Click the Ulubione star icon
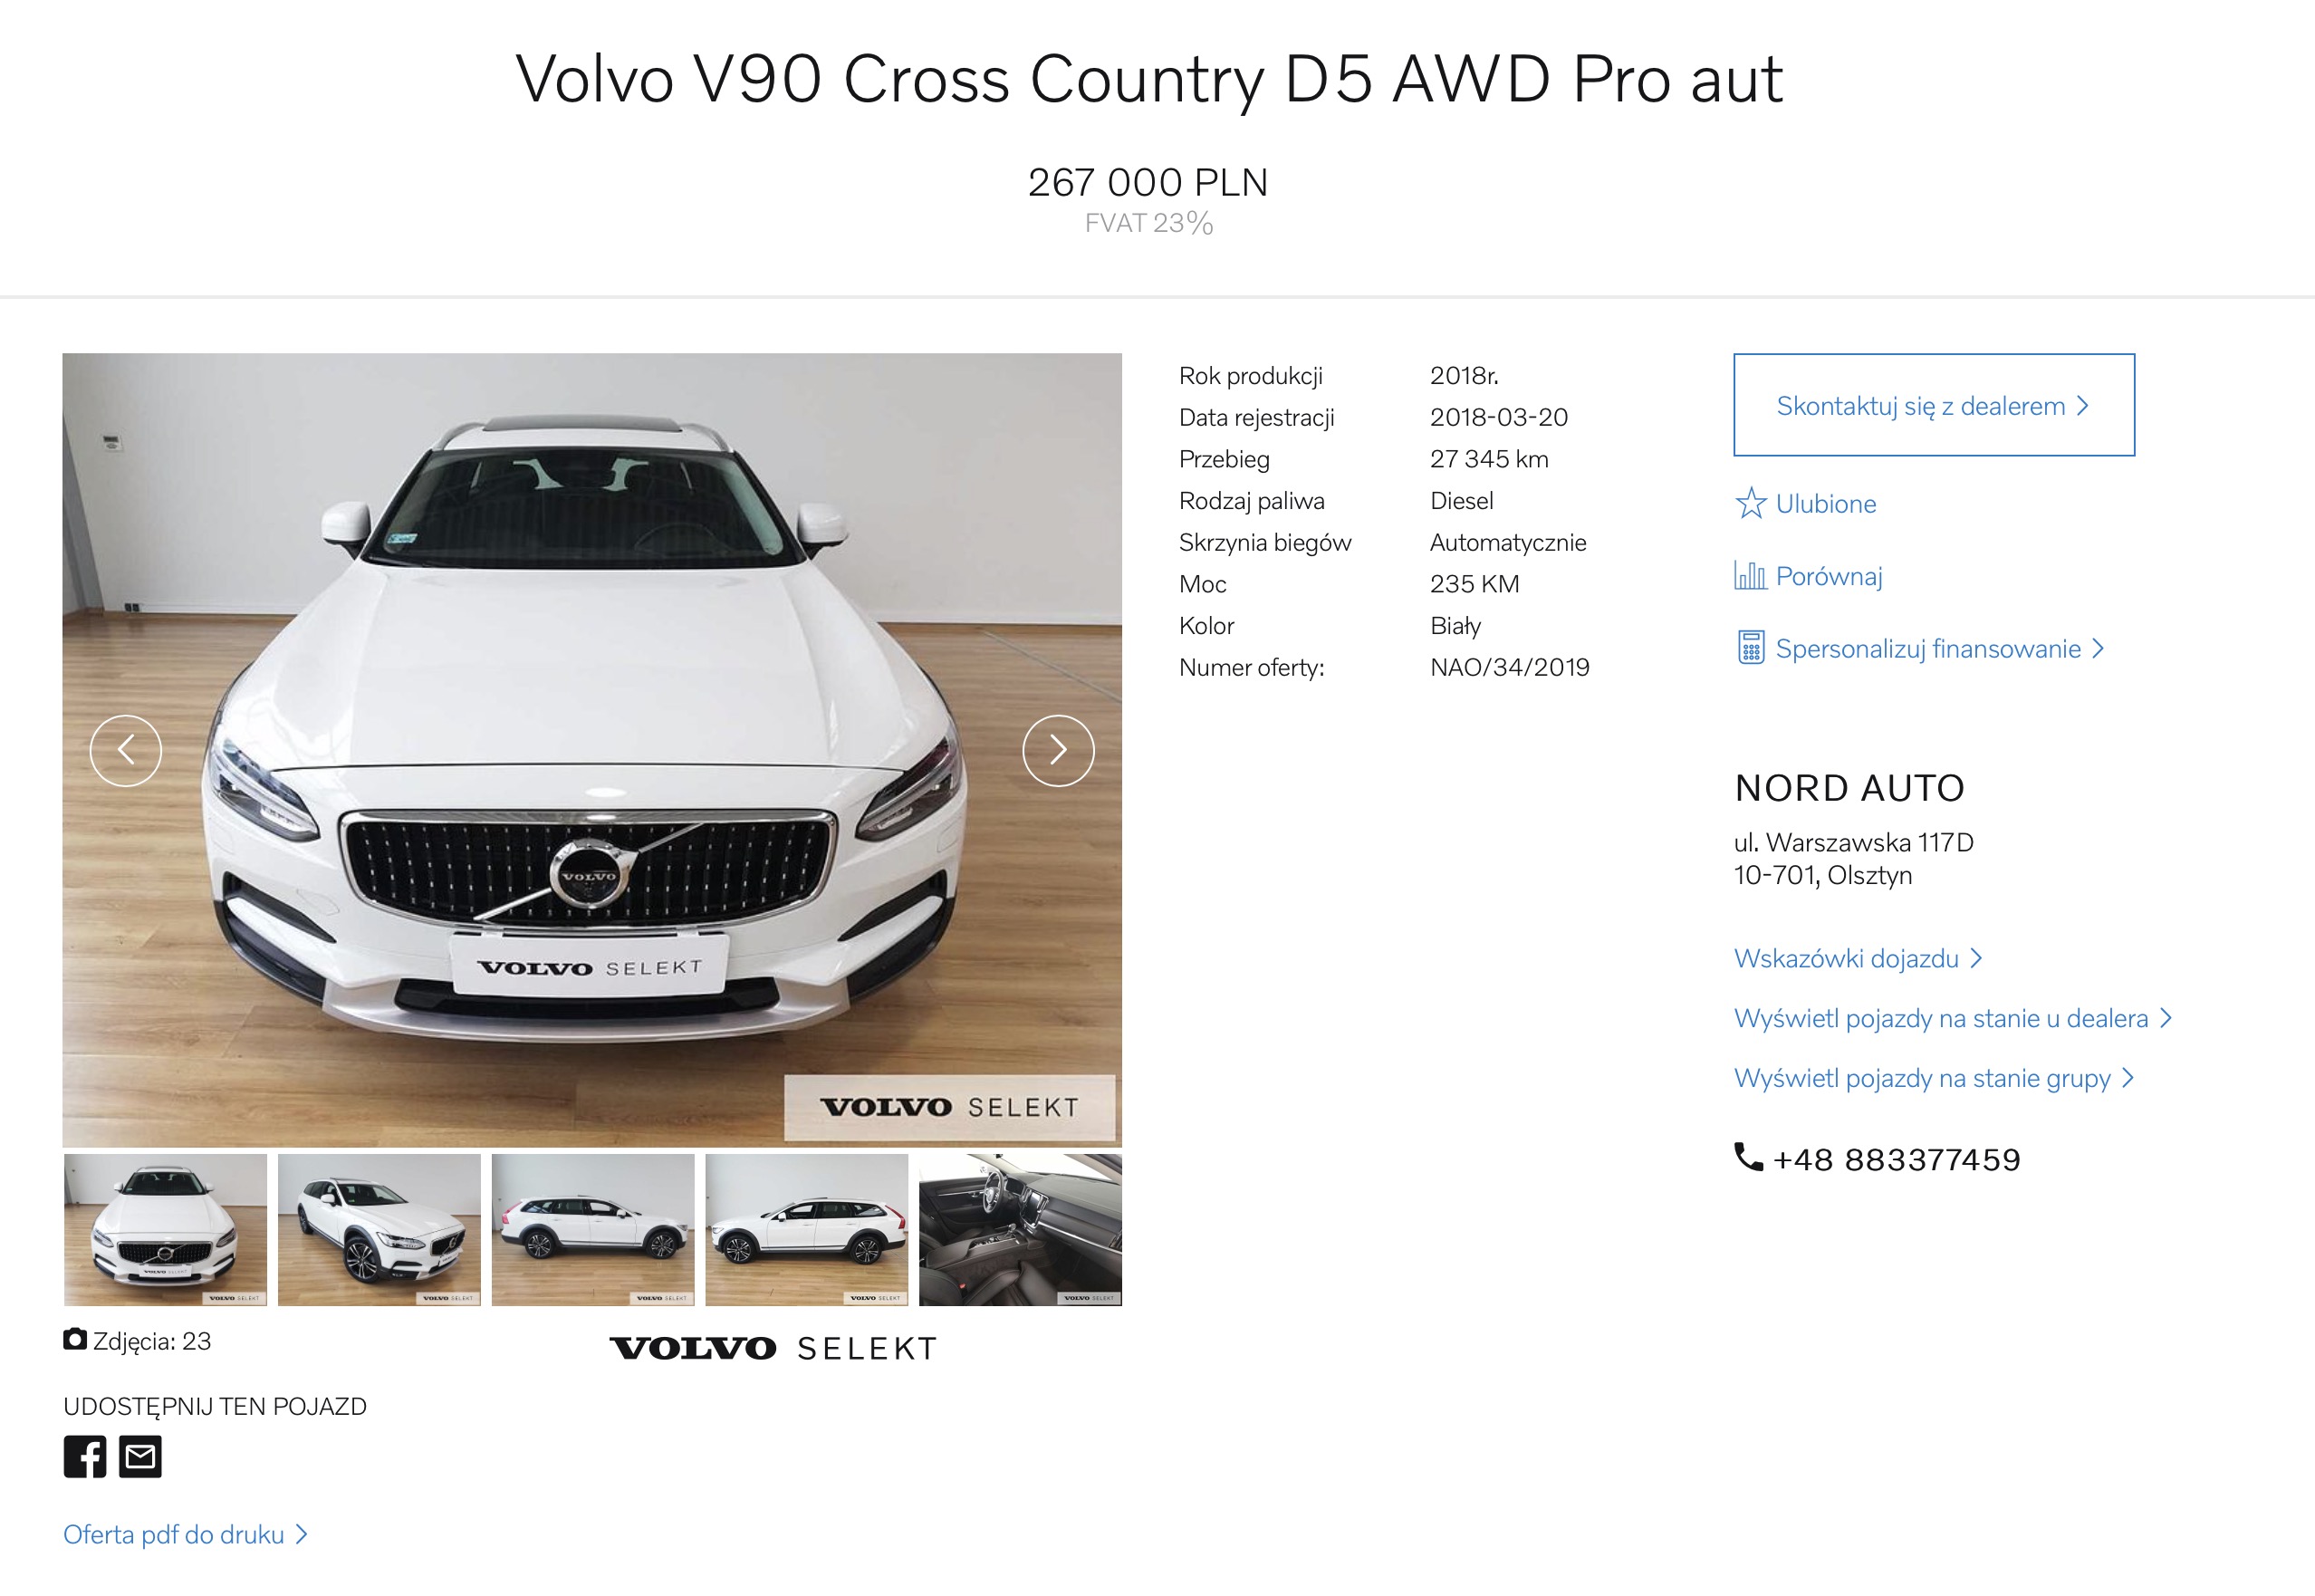The width and height of the screenshot is (2315, 1596). click(1750, 503)
